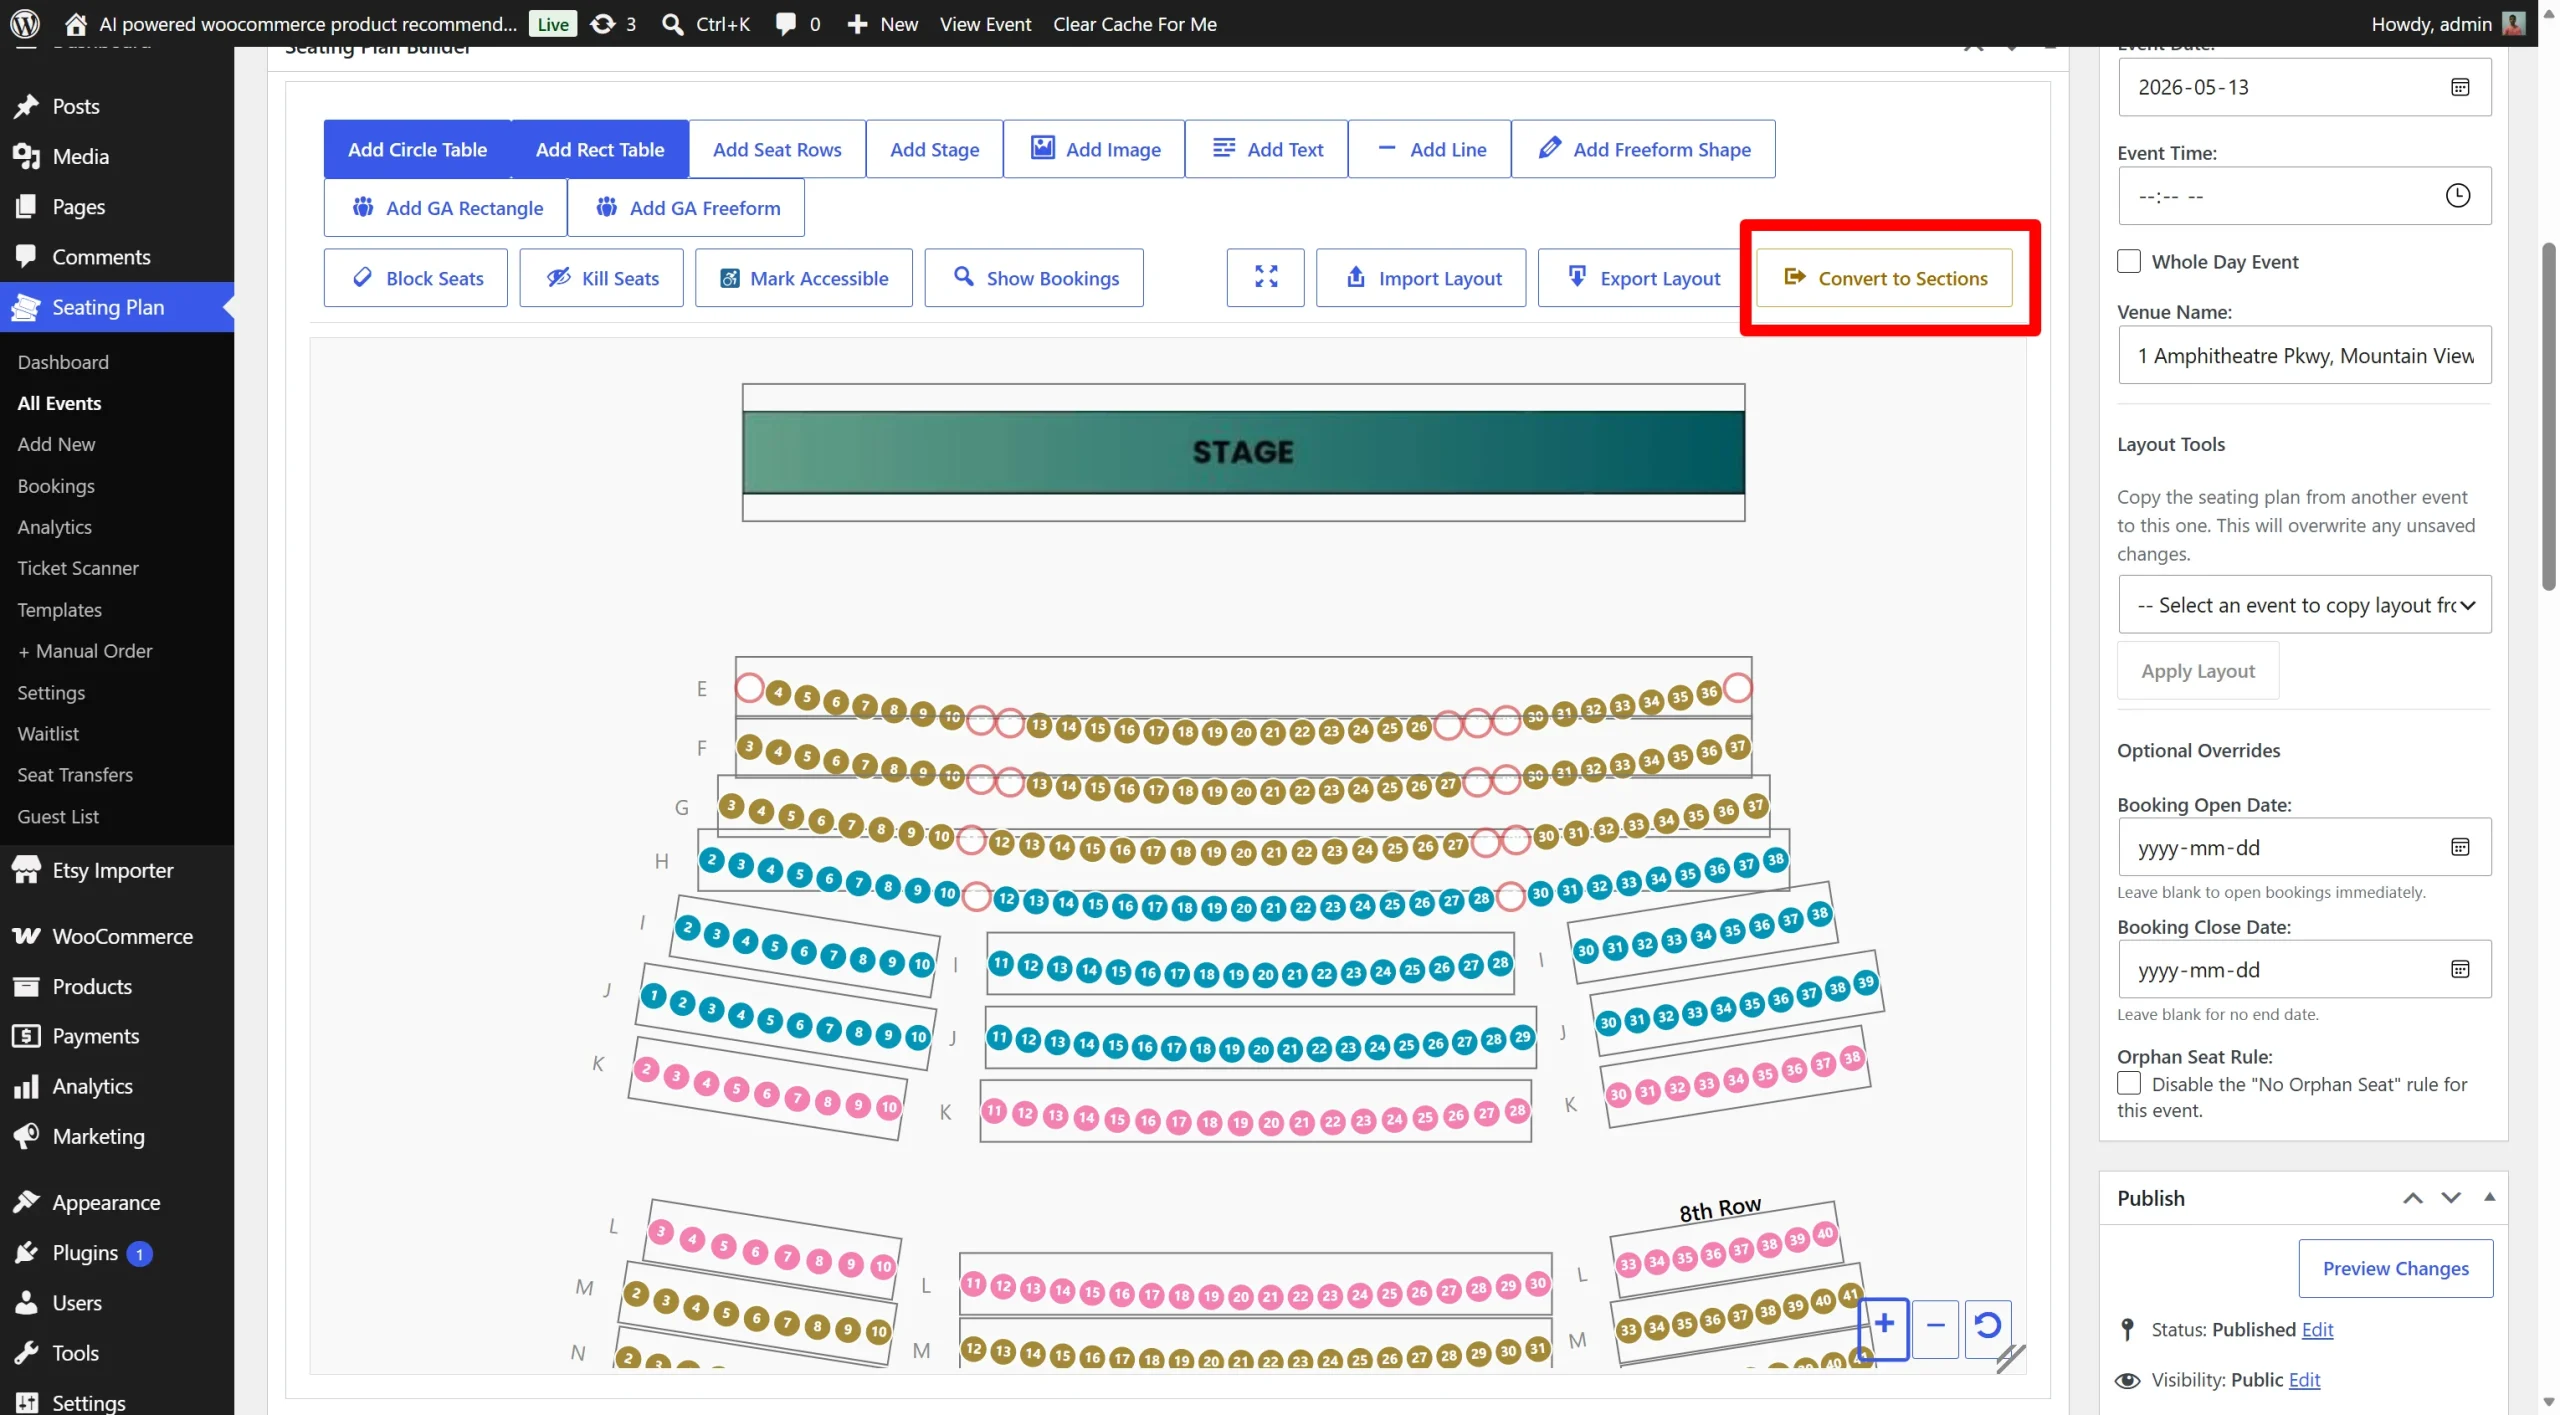Open the Event Date calendar picker icon

(x=2460, y=87)
